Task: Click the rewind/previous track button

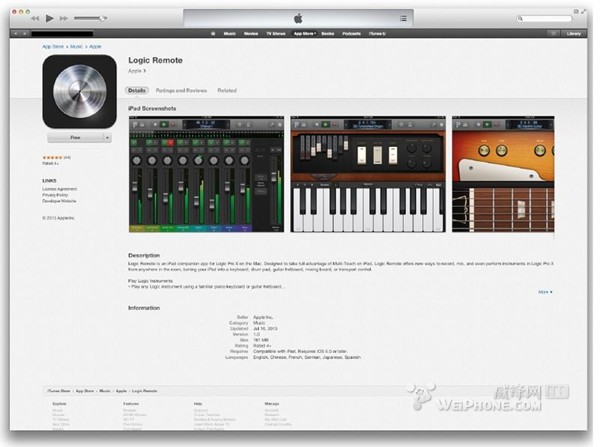Action: 35,18
